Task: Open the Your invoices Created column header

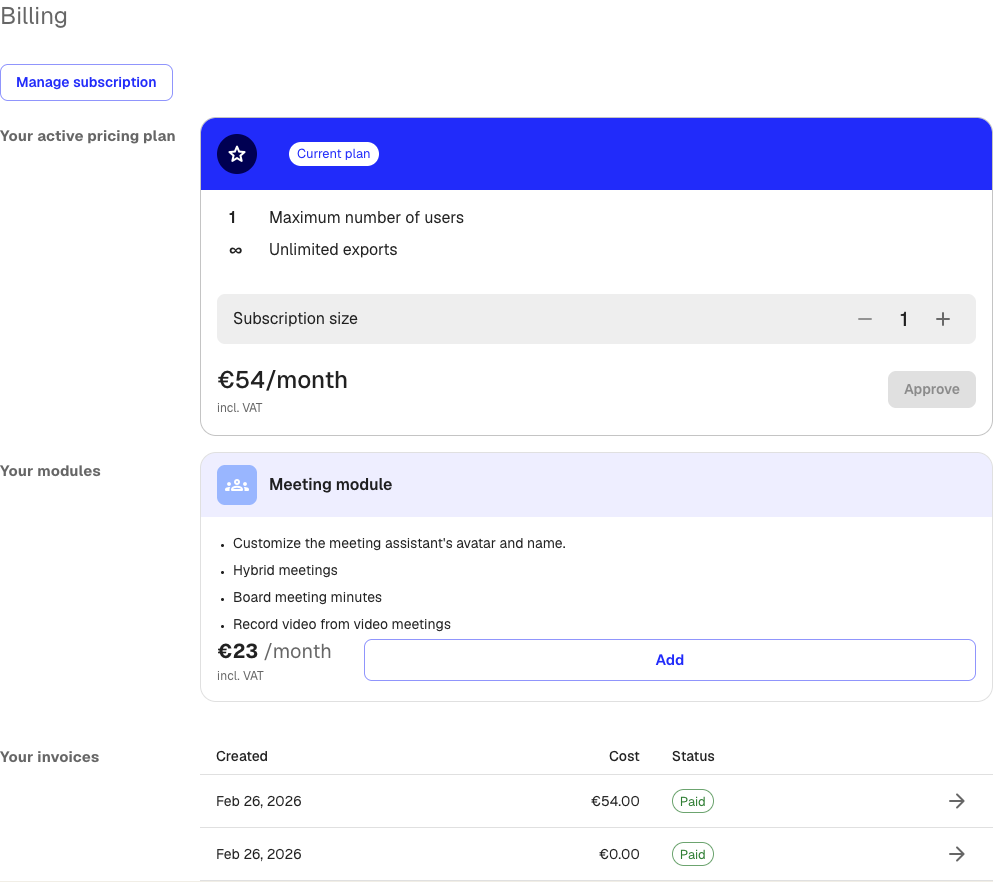Action: coord(242,756)
